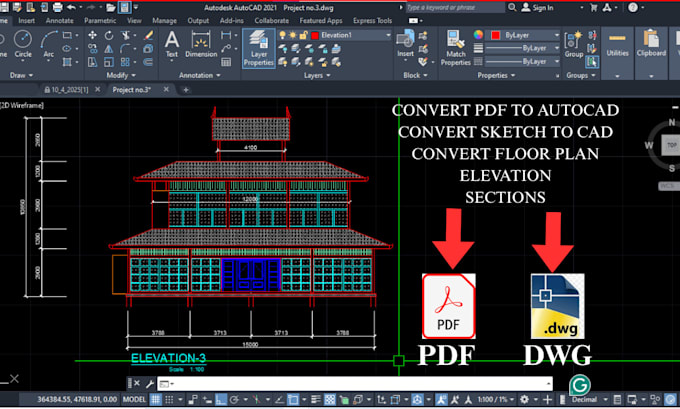The width and height of the screenshot is (680, 409).
Task: Open the Elevation1 layer dropdown
Action: tap(388, 35)
